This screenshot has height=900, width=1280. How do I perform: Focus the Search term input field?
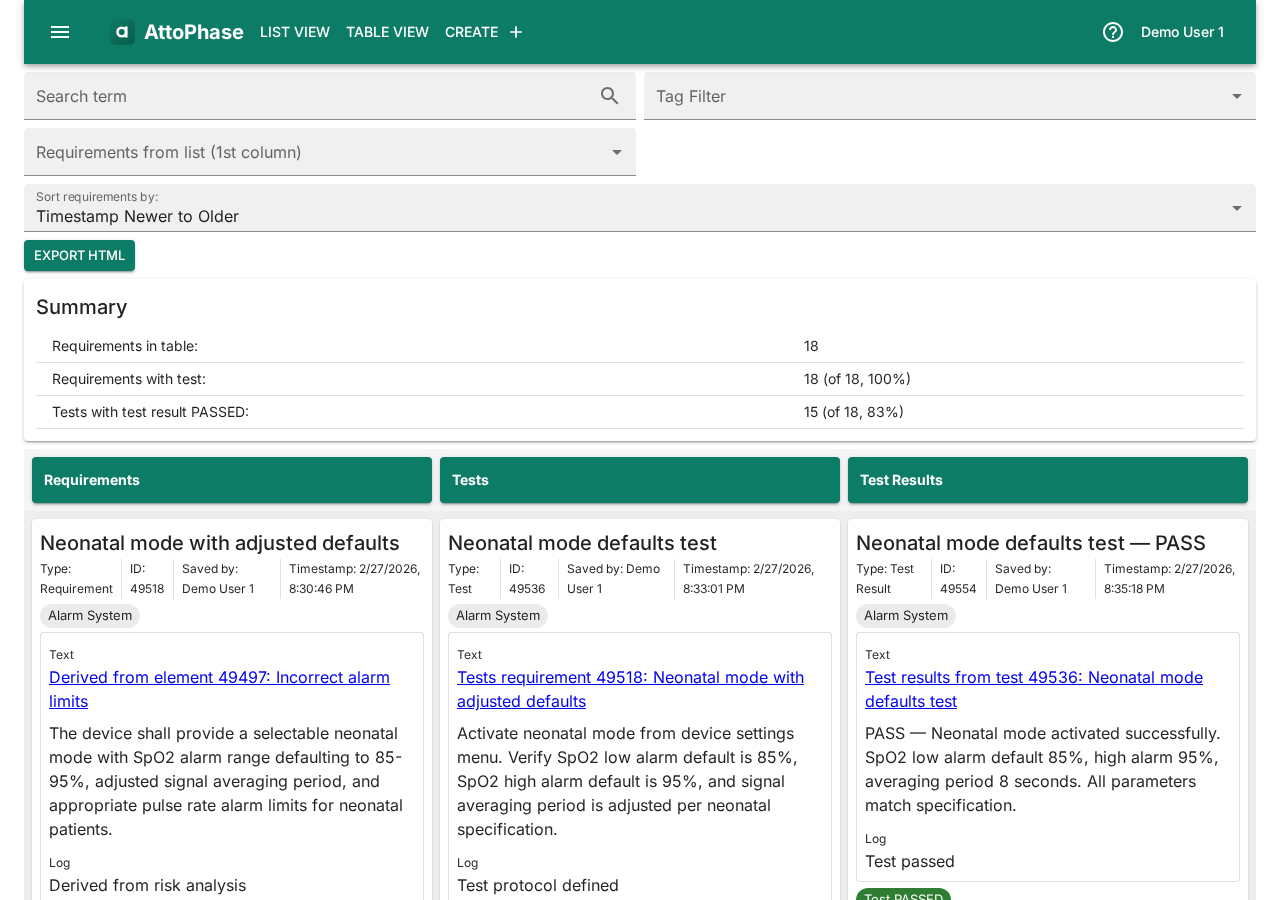tap(310, 96)
